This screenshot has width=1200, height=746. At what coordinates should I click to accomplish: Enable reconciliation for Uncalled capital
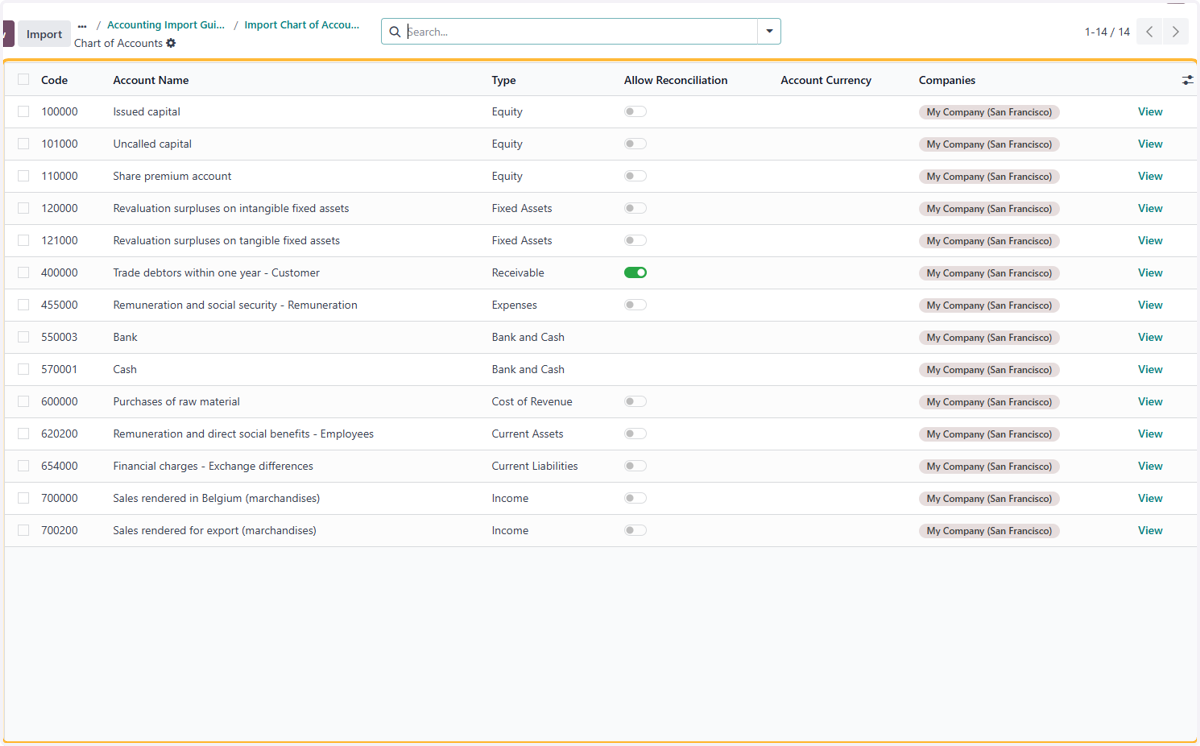coord(635,144)
